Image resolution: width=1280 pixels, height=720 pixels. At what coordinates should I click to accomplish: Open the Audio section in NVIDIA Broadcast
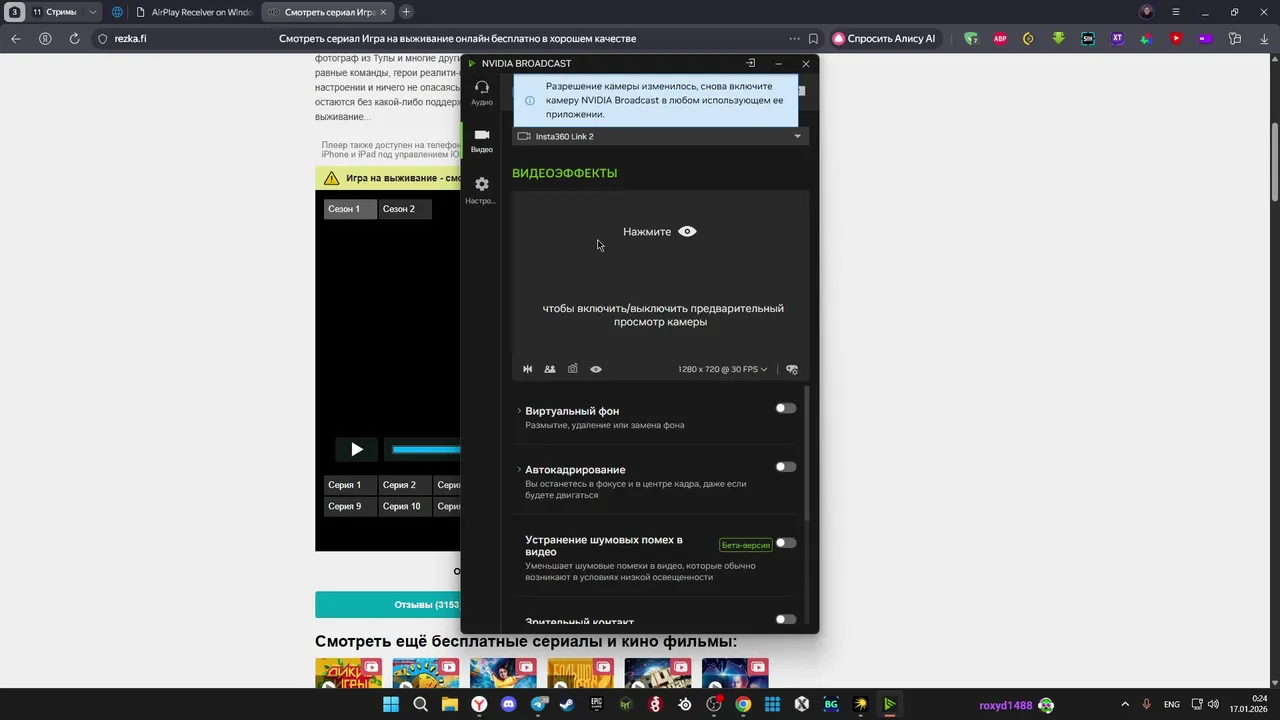click(482, 93)
